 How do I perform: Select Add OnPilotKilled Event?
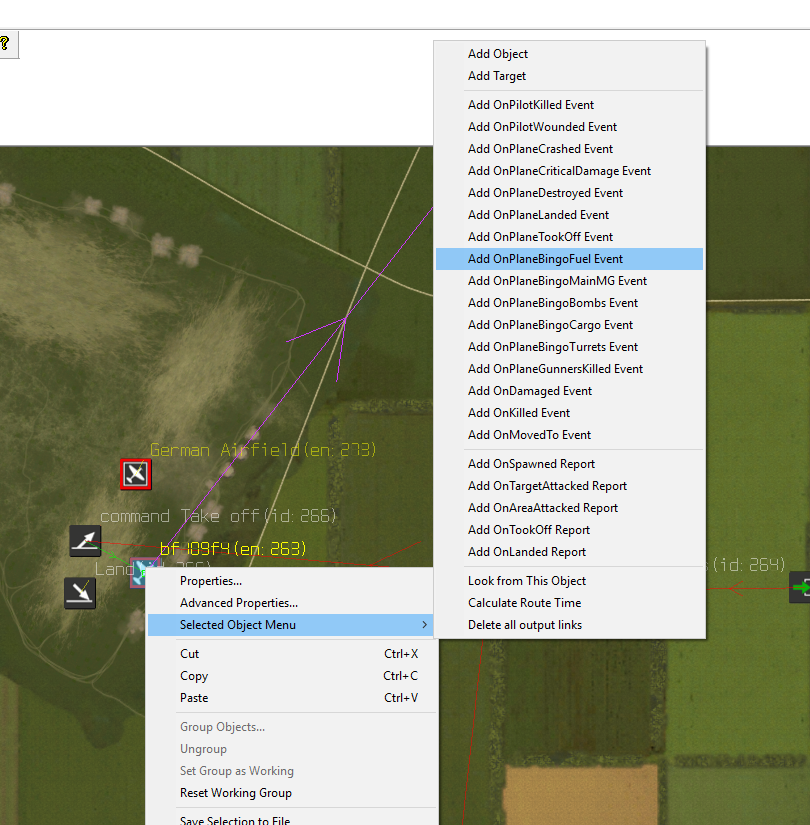[x=569, y=105]
